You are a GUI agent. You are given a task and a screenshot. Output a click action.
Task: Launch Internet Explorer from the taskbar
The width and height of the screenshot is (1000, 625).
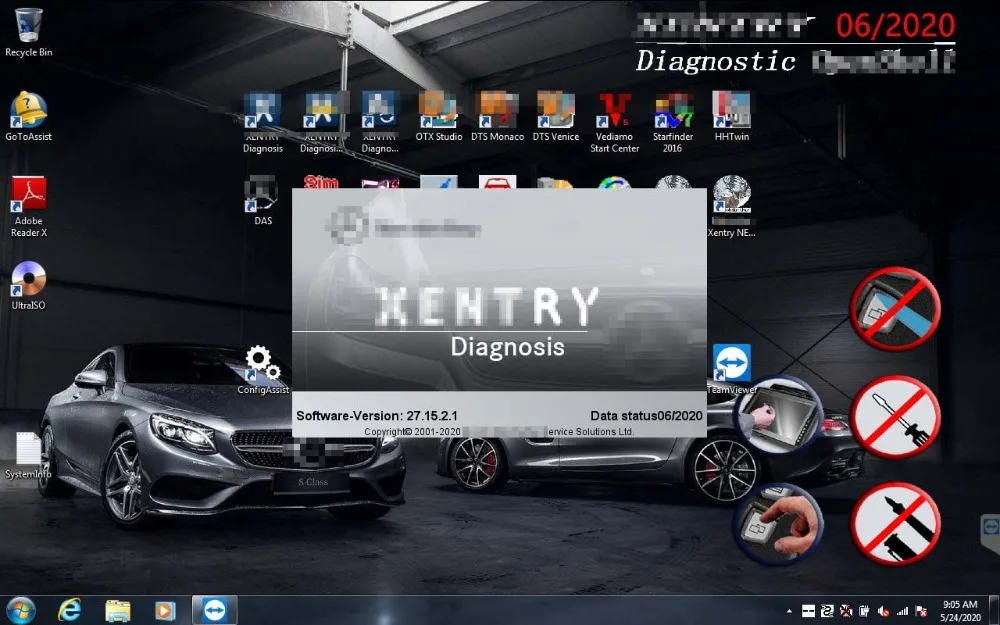coord(69,610)
